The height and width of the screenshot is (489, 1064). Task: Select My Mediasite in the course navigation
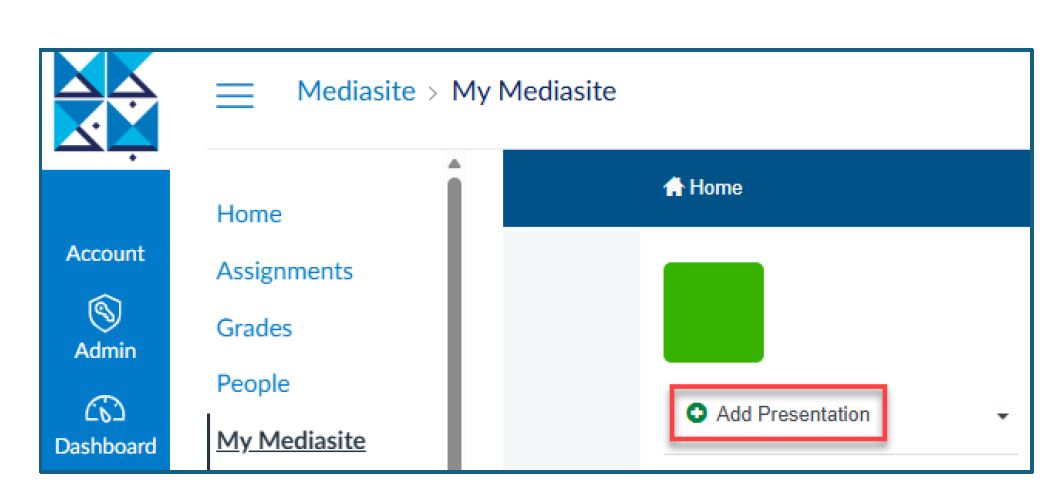(x=291, y=441)
